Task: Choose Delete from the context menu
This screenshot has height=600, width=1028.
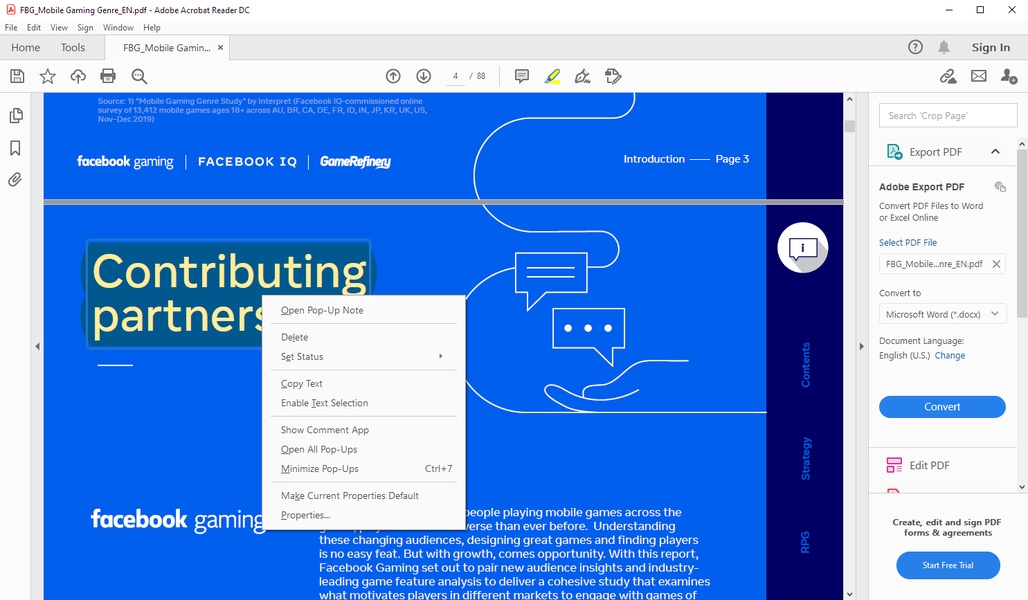Action: (x=295, y=338)
